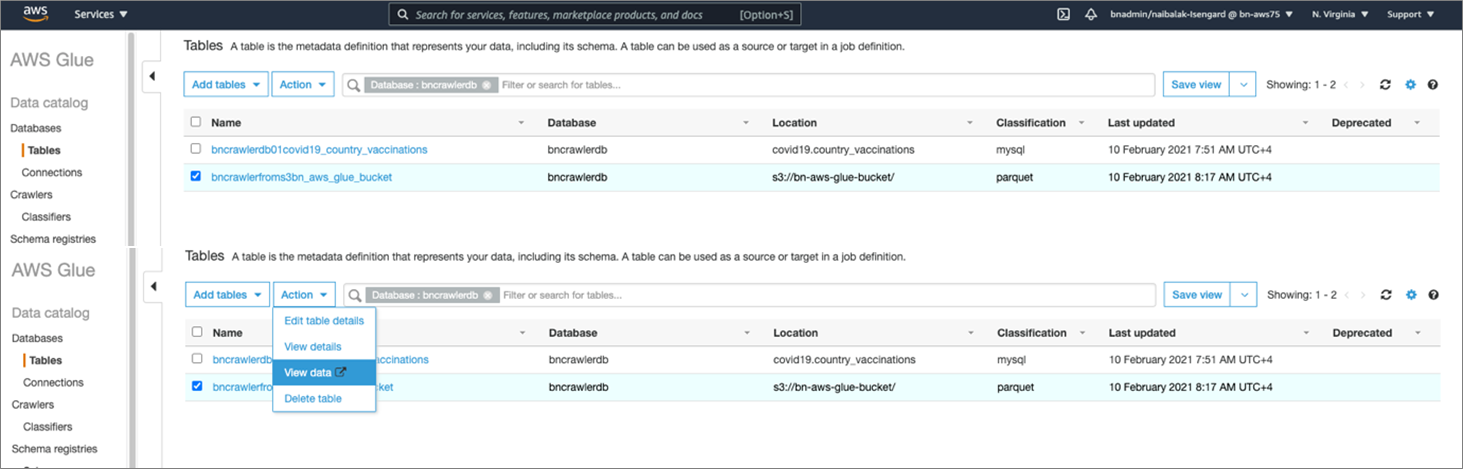Open Save view arrow dropdown in upper panel
Viewport: 1463px width, 469px height.
[x=1243, y=85]
